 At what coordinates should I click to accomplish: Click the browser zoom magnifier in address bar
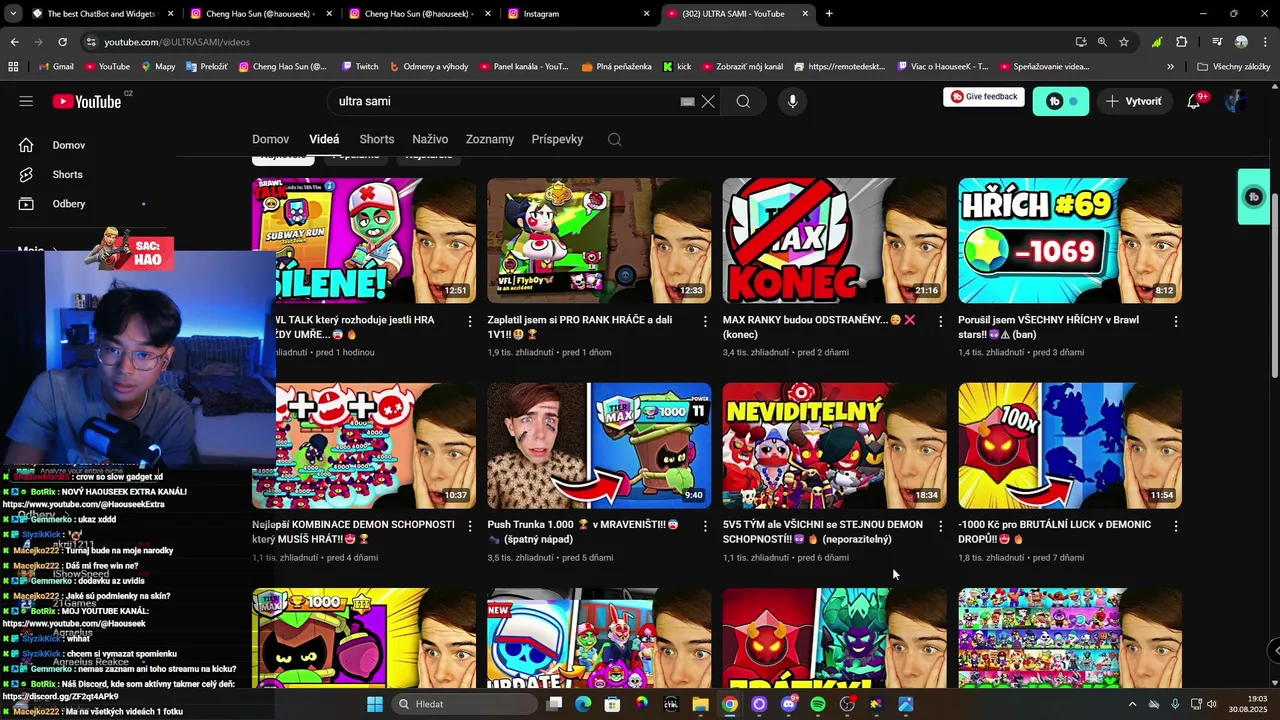point(1102,42)
